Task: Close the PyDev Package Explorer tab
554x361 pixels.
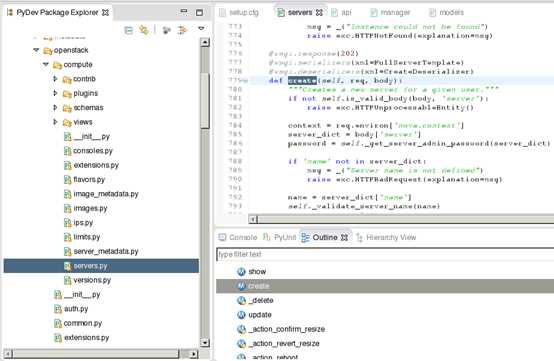Action: (x=105, y=13)
